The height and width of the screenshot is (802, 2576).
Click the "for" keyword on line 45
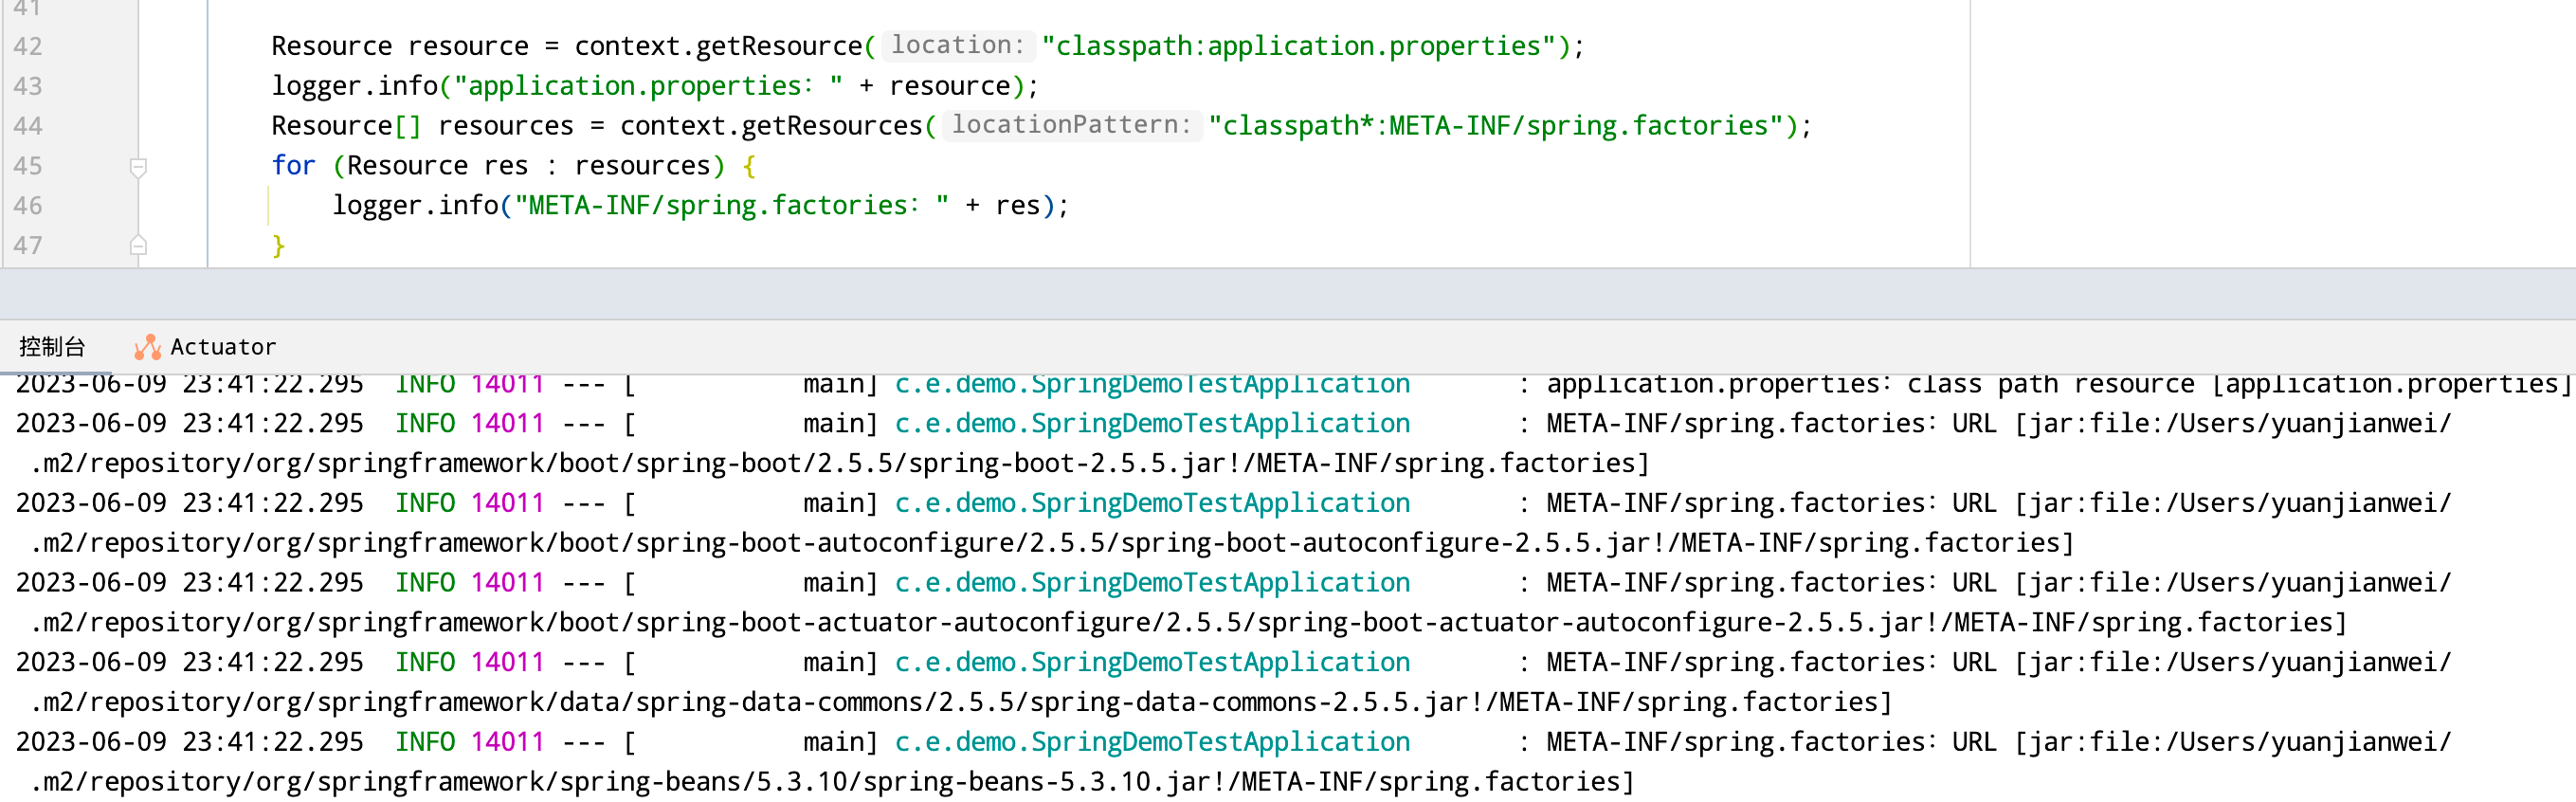[293, 166]
